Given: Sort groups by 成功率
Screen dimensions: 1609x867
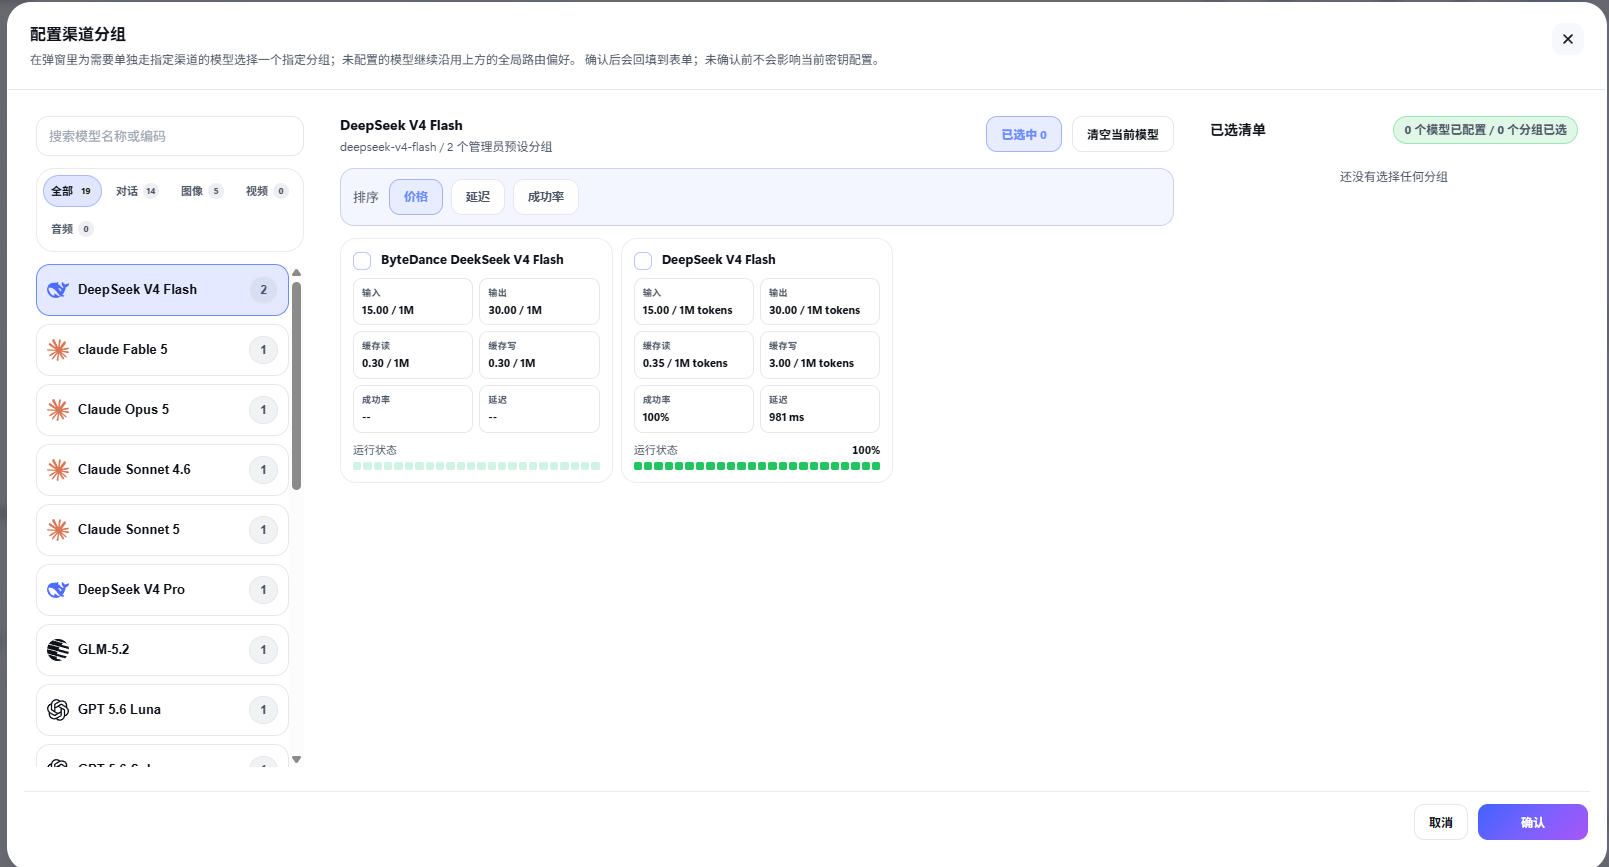Looking at the screenshot, I should [x=546, y=197].
